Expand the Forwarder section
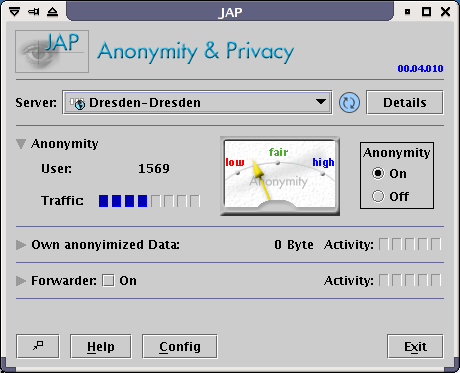460x373 pixels. tap(21, 281)
